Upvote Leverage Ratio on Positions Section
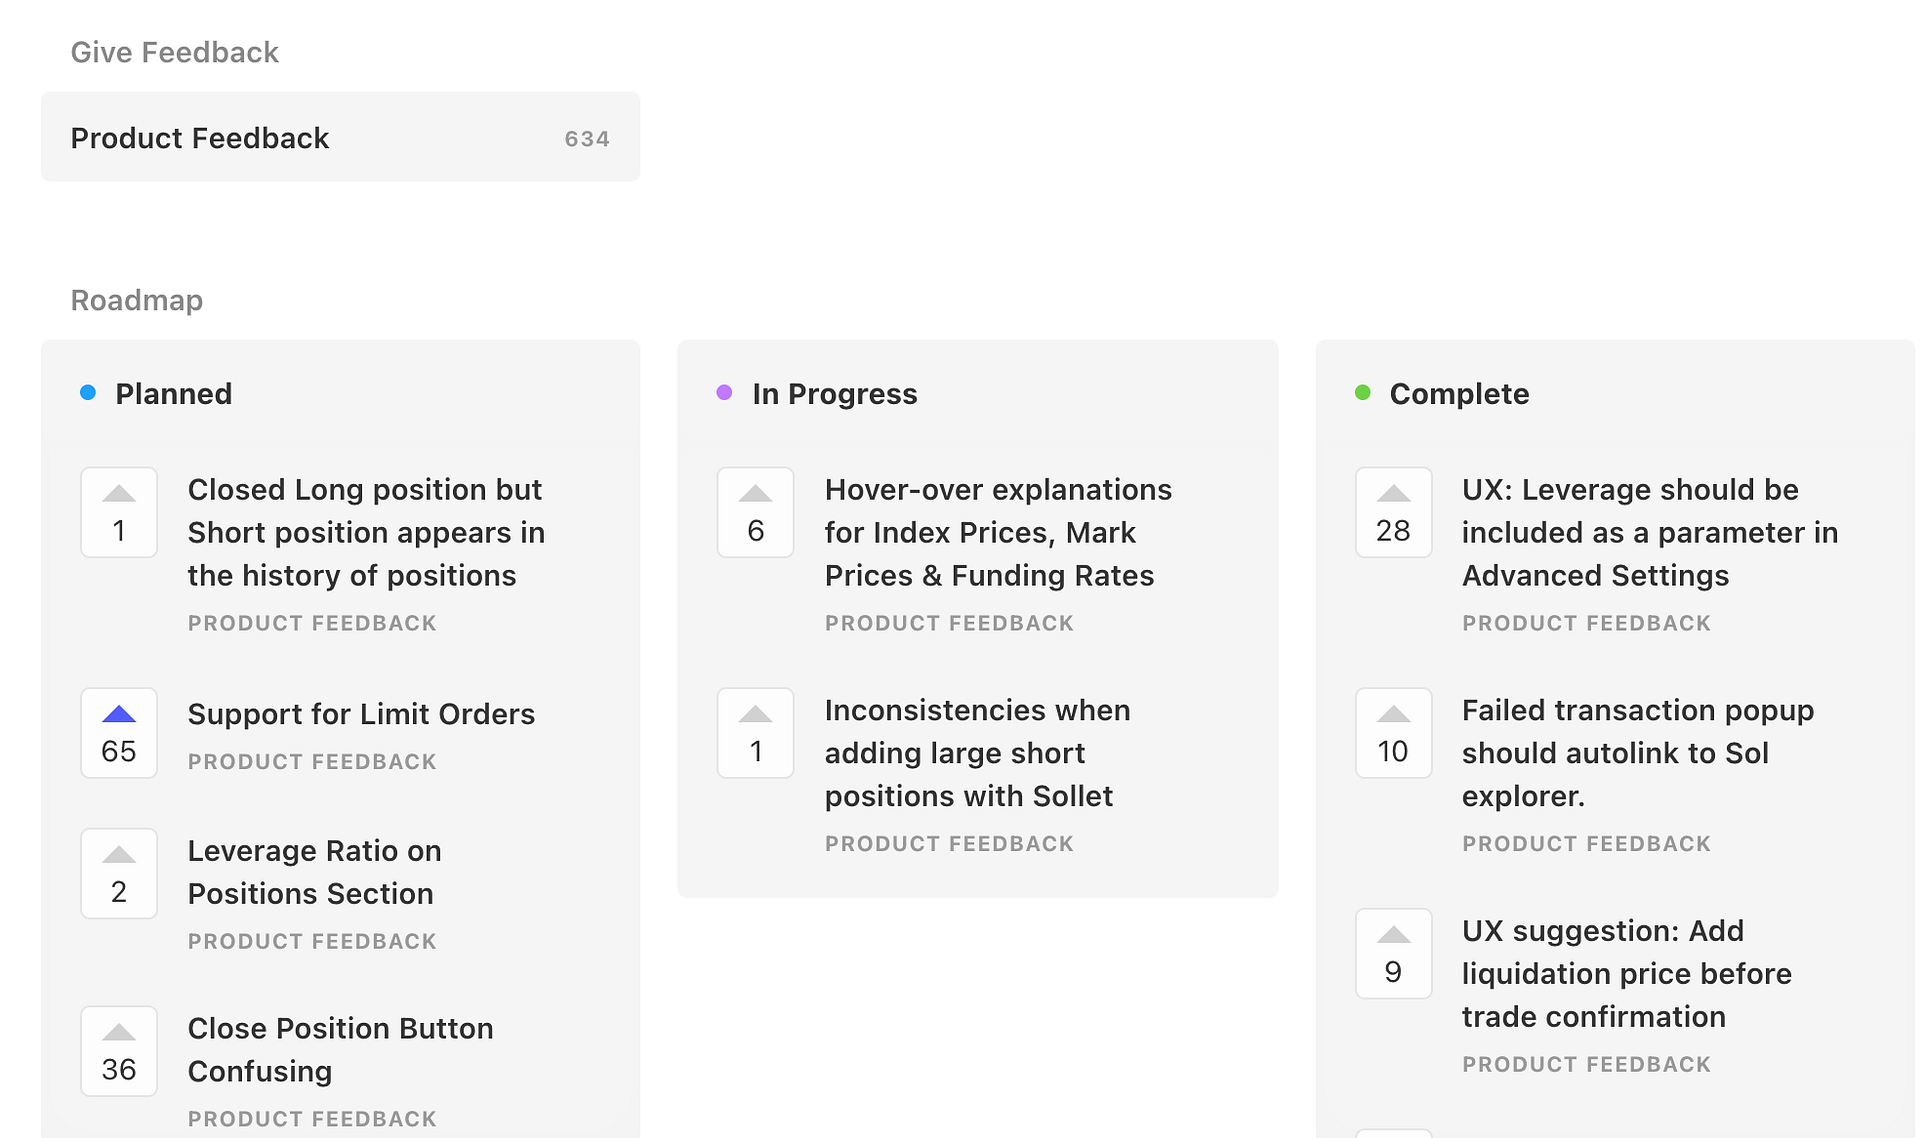Image resolution: width=1925 pixels, height=1138 pixels. [119, 873]
